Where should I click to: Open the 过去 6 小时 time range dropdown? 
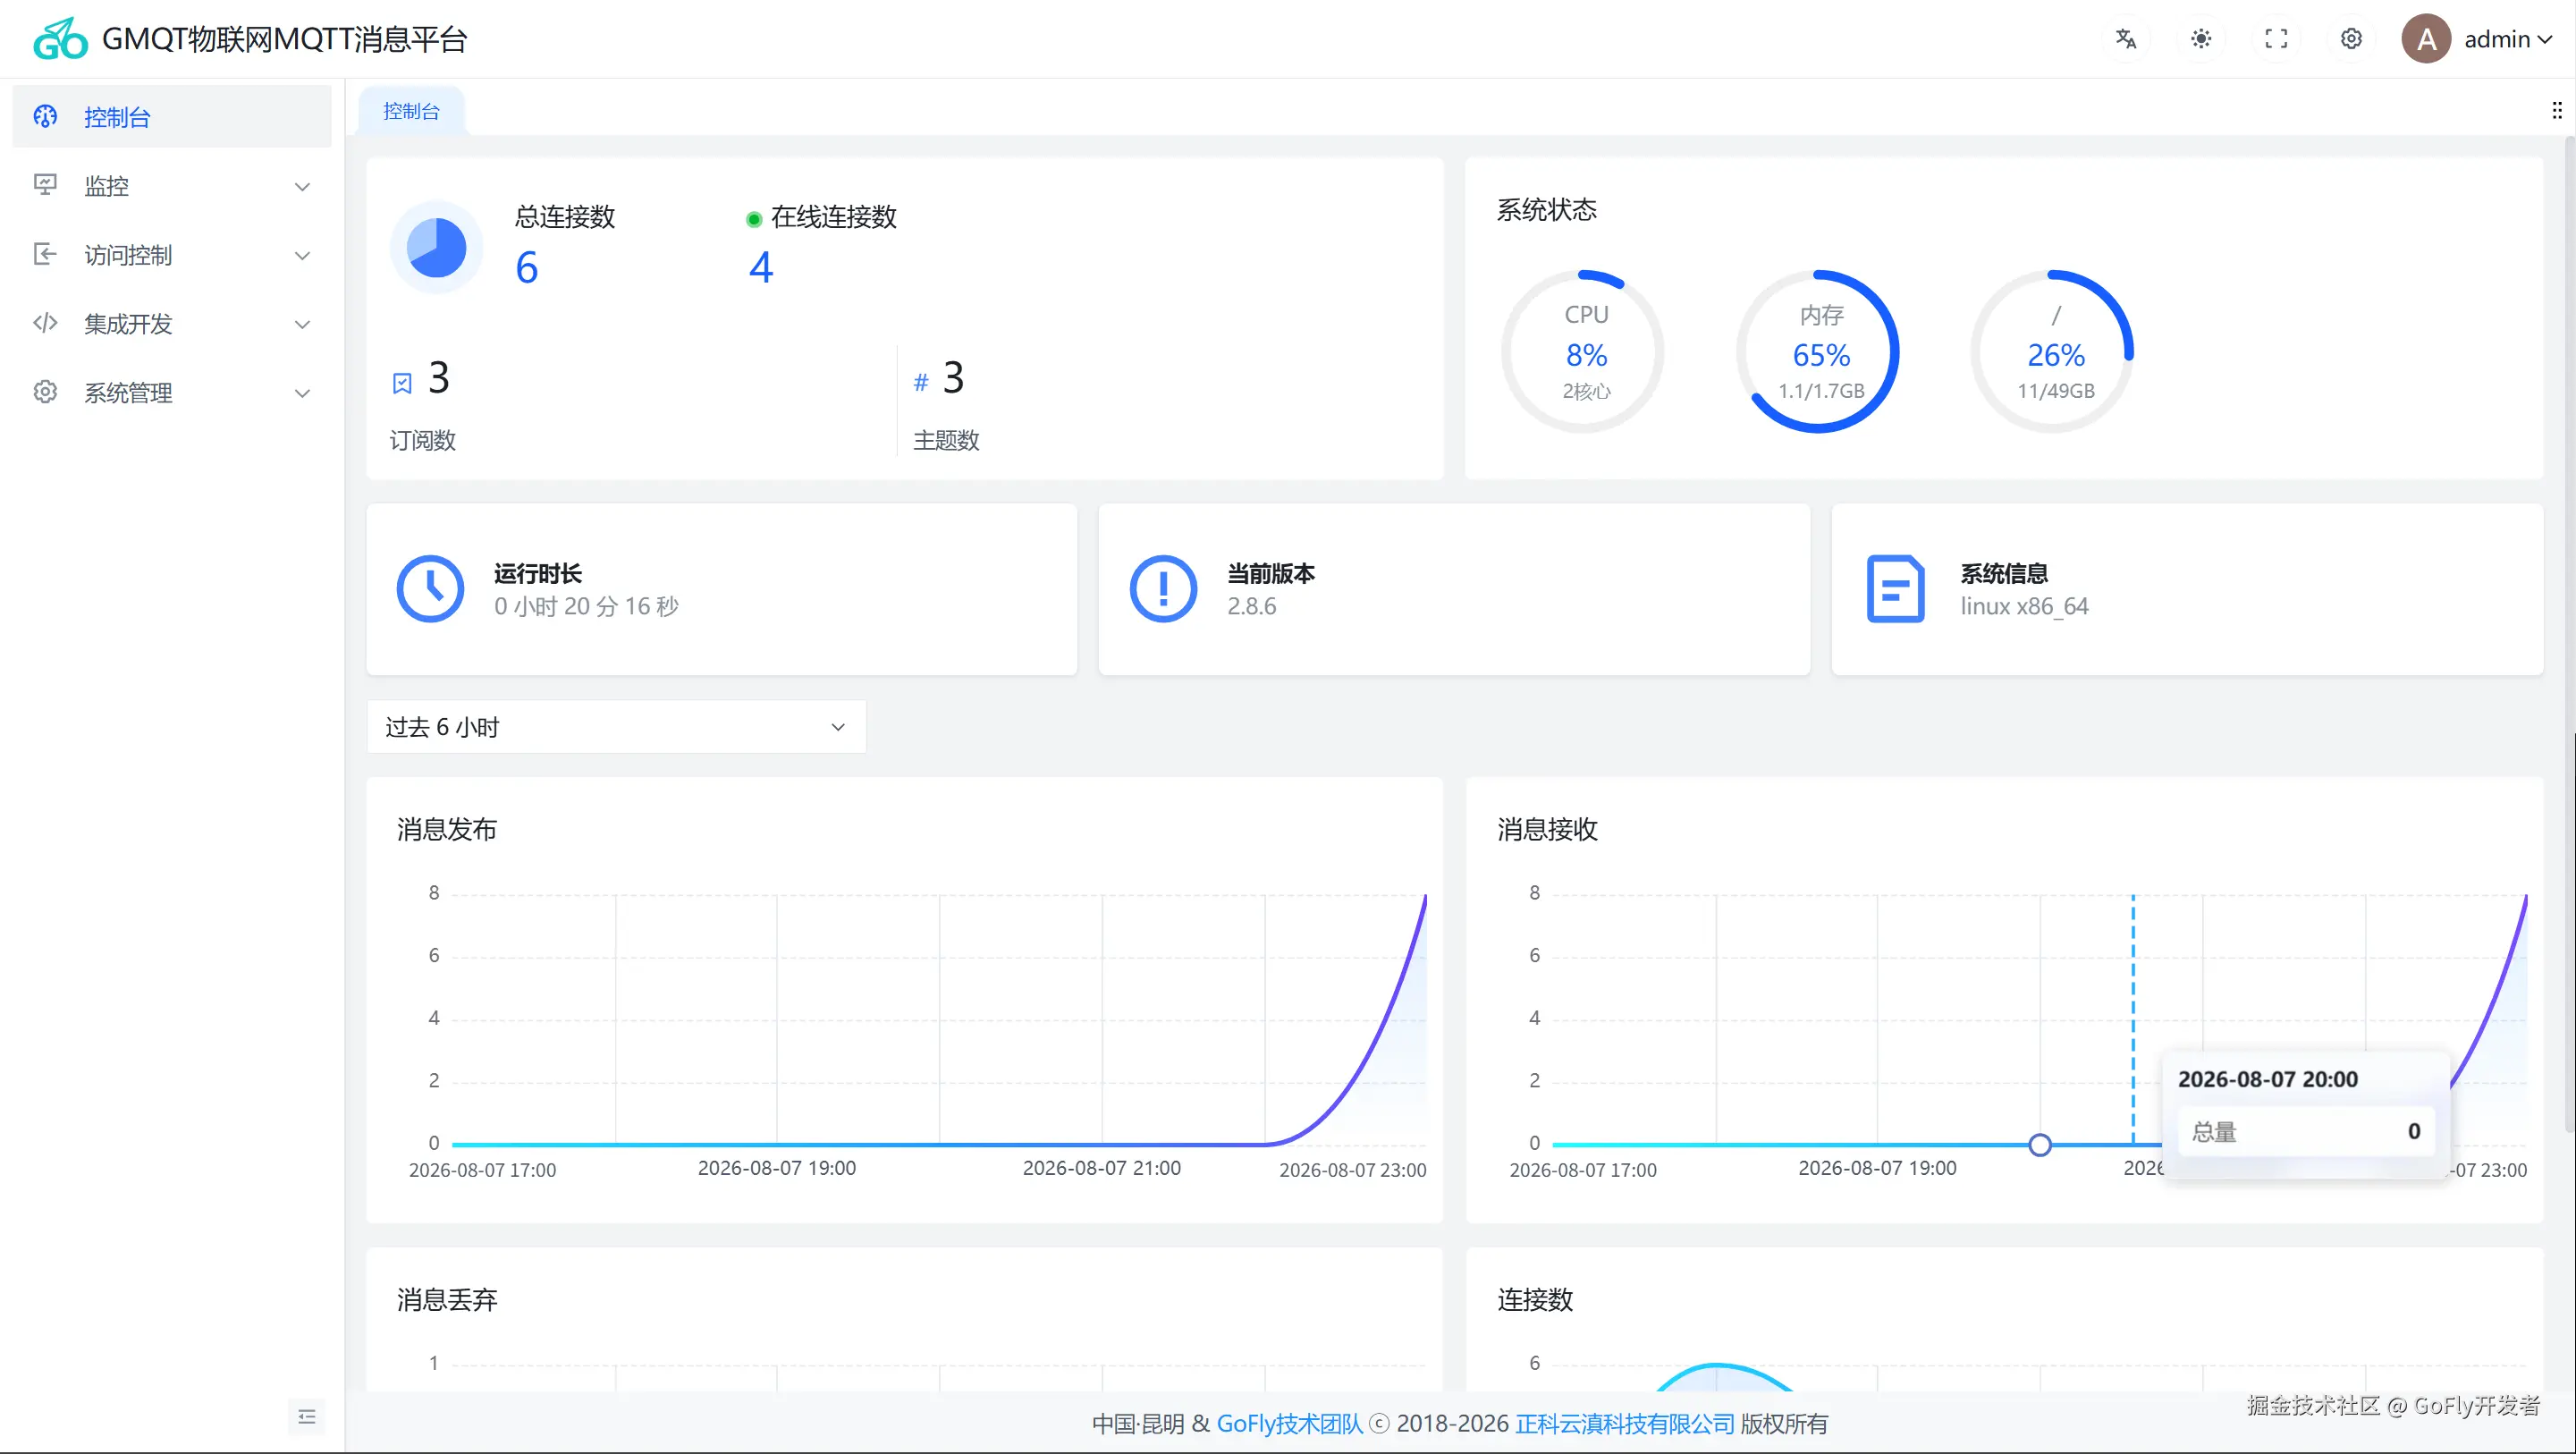tap(616, 727)
